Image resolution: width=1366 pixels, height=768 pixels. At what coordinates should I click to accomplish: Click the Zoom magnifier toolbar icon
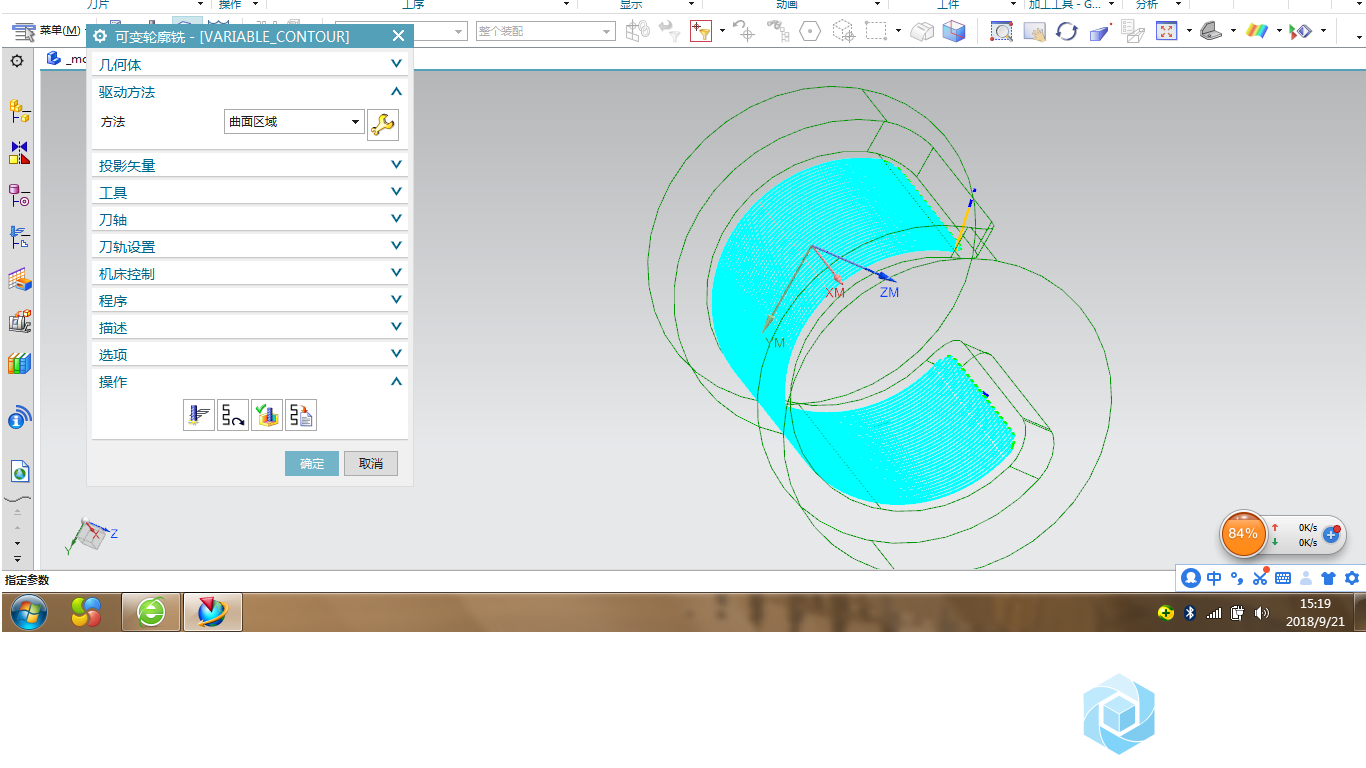click(1001, 31)
